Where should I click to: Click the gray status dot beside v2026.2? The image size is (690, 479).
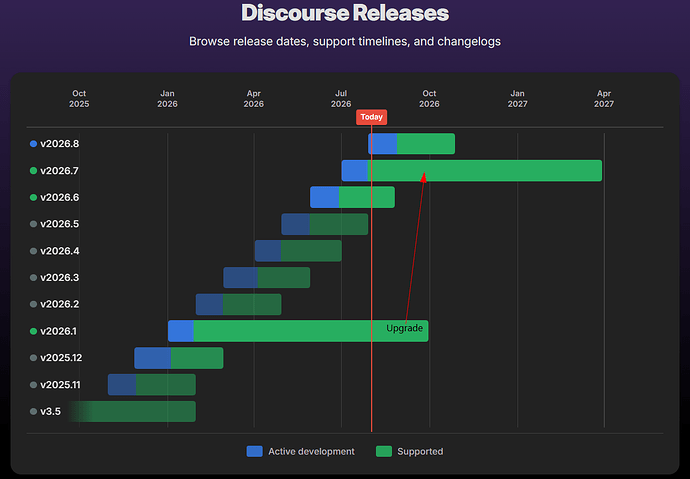pos(33,304)
